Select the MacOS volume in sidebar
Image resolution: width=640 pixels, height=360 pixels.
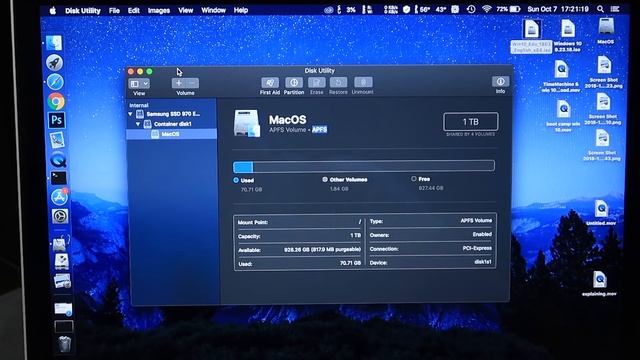pyautogui.click(x=171, y=134)
